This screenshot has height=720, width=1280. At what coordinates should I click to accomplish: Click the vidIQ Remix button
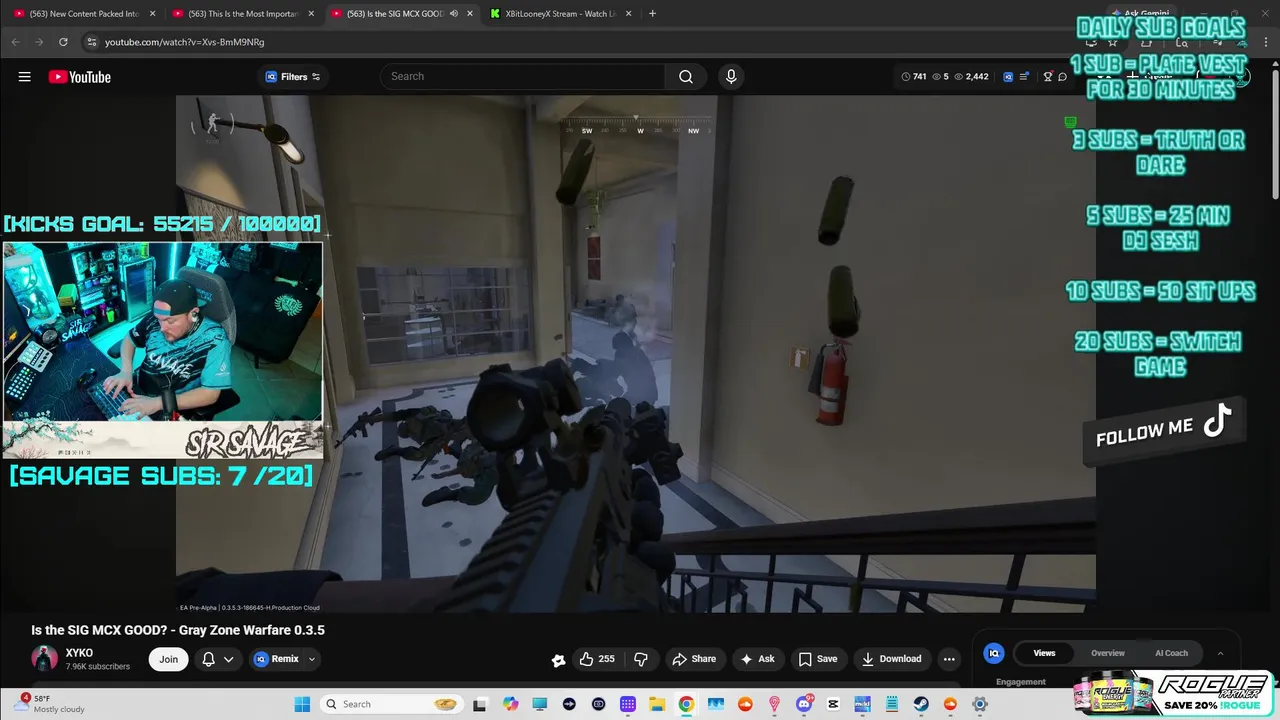tap(276, 659)
